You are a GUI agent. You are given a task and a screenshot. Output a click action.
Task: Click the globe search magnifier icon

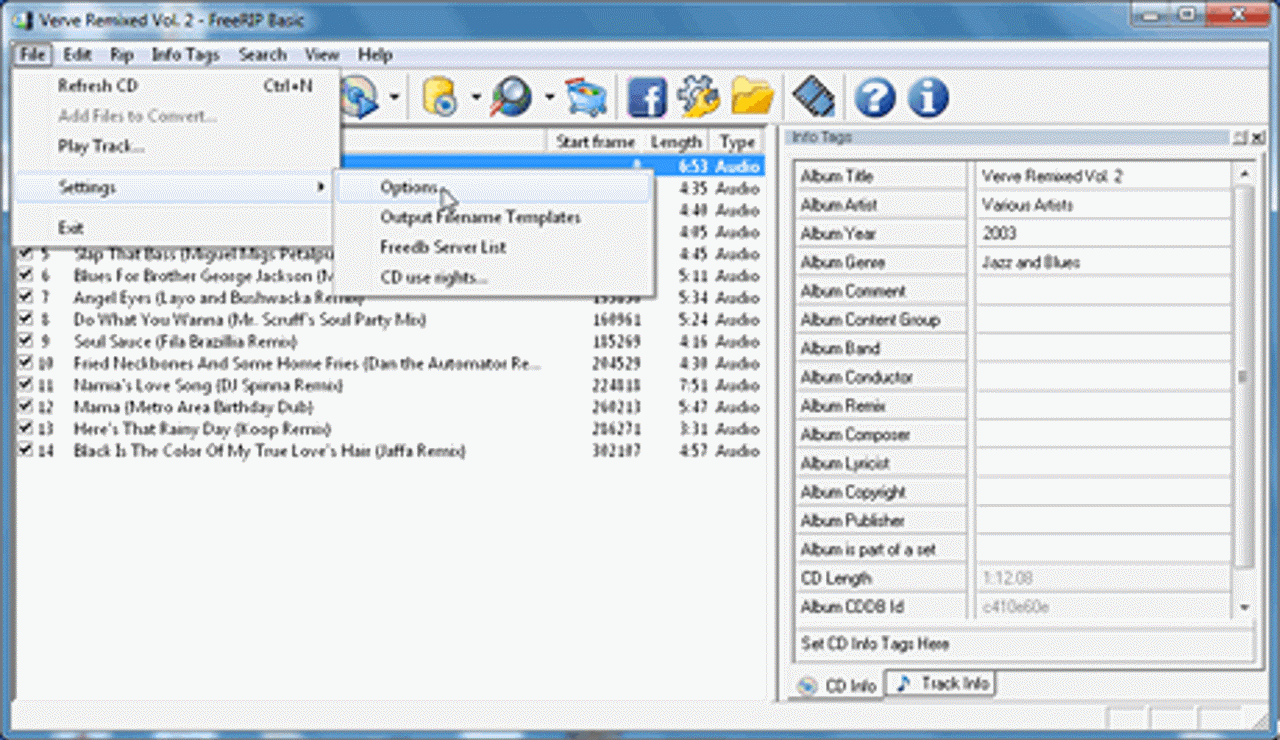pos(512,97)
